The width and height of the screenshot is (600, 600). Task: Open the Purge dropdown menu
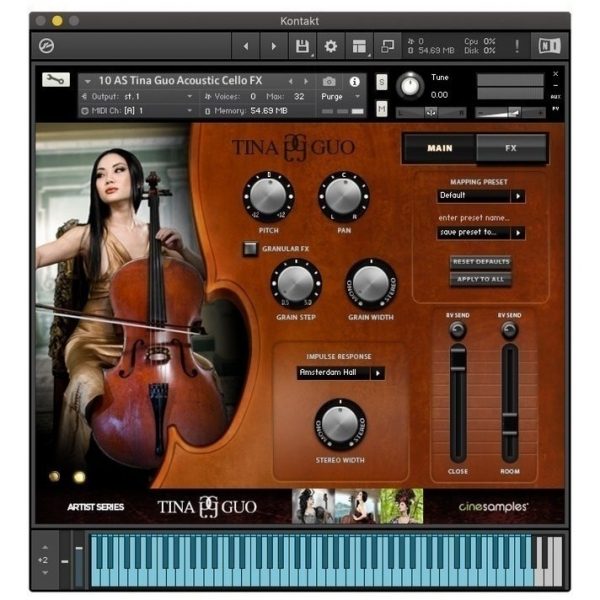[340, 96]
